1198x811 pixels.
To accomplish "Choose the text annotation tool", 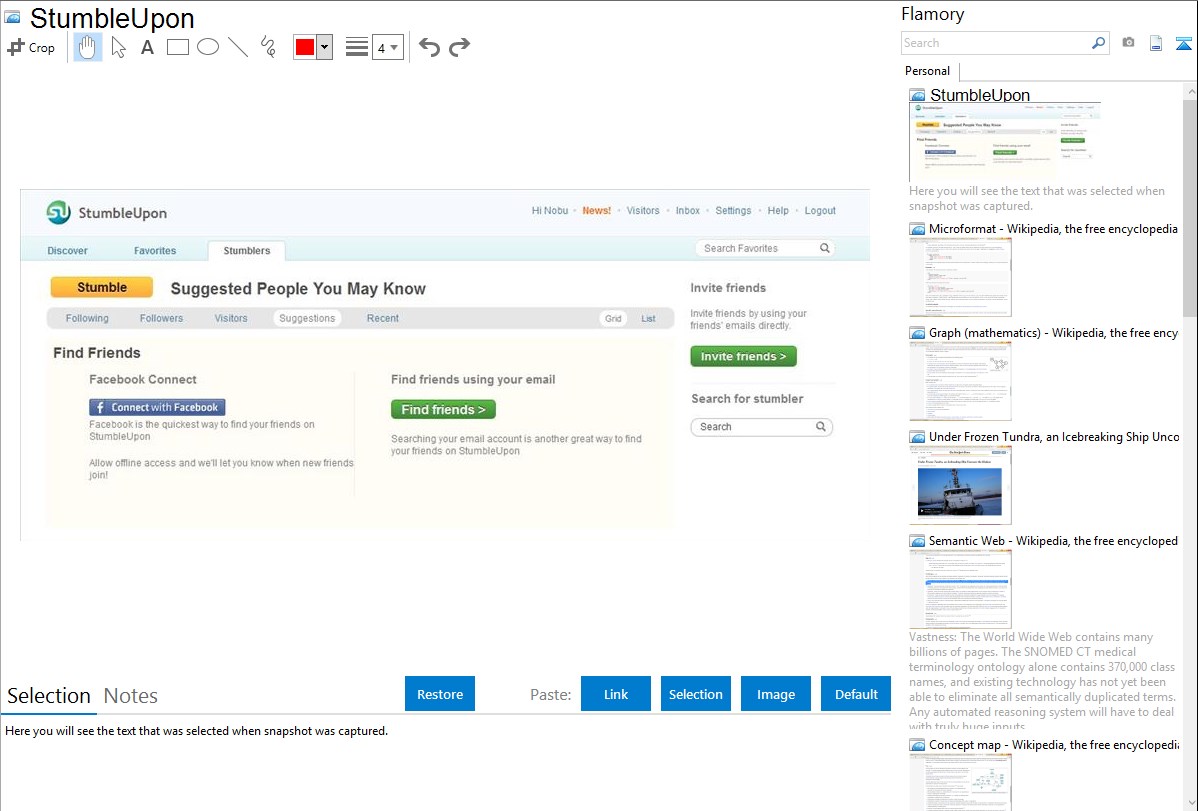I will click(x=147, y=47).
